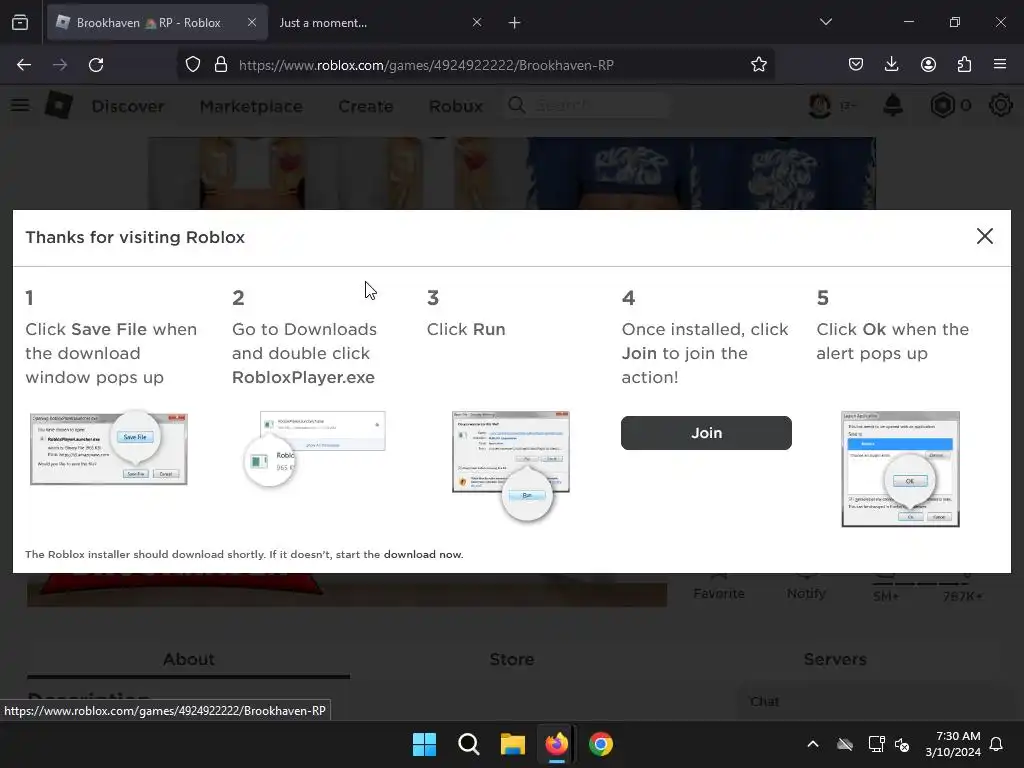Image resolution: width=1024 pixels, height=768 pixels.
Task: Close the Thanks for visiting Roblox dialog
Action: 984,236
